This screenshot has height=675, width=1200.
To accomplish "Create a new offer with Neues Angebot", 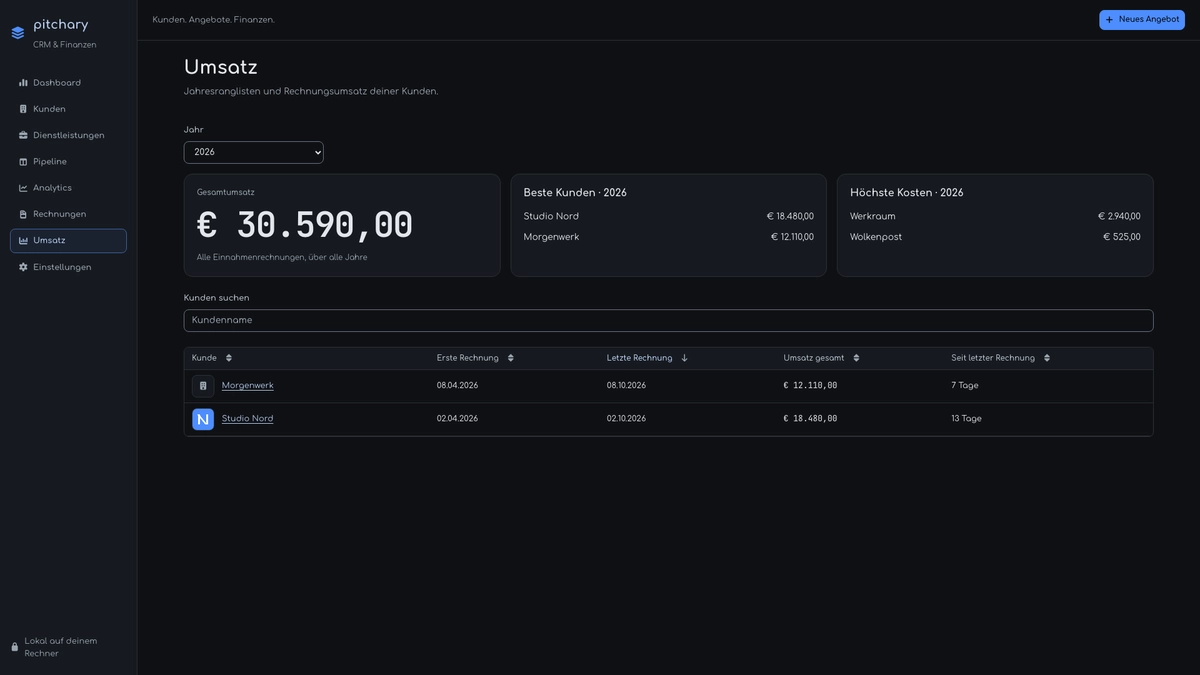I will (1142, 20).
